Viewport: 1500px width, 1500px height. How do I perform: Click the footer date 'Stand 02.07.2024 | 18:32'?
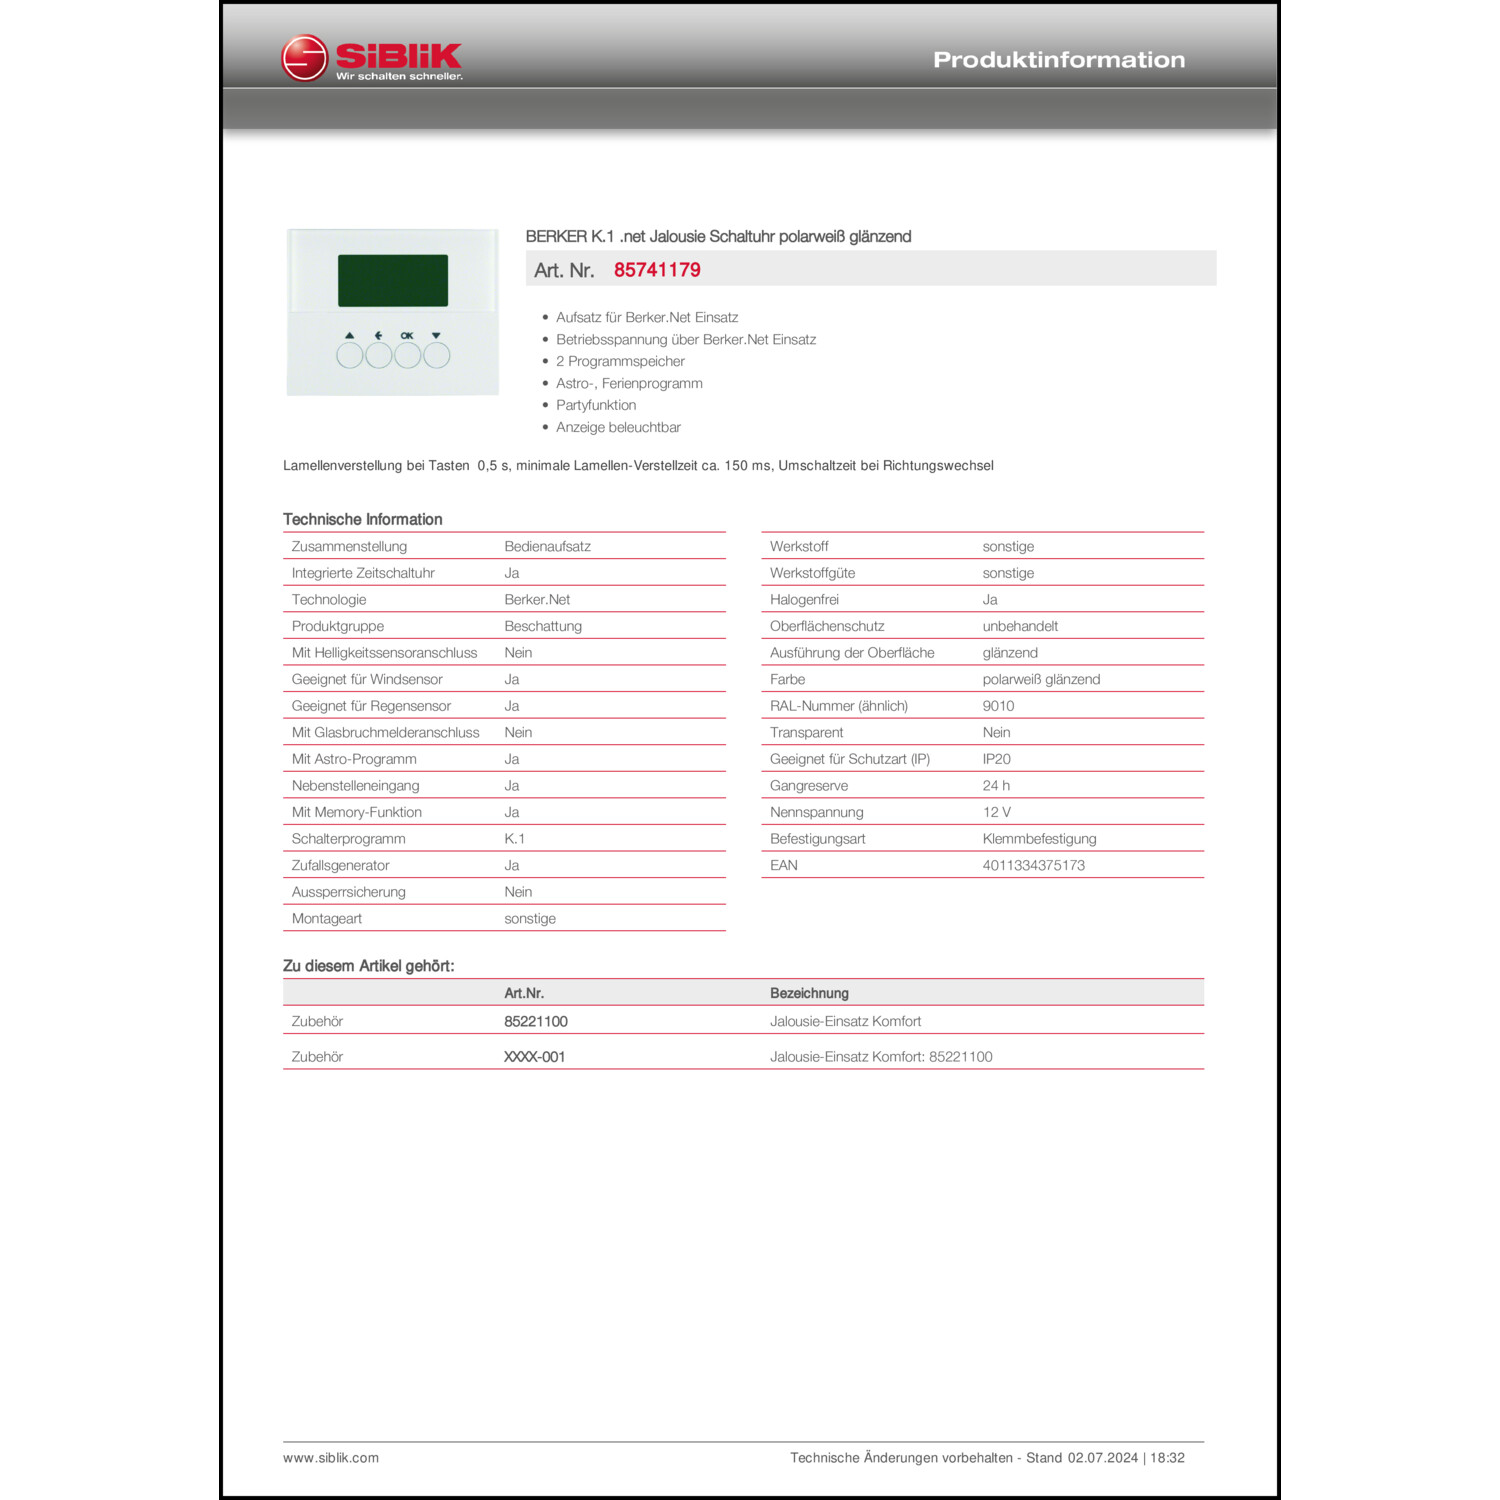point(1105,1458)
